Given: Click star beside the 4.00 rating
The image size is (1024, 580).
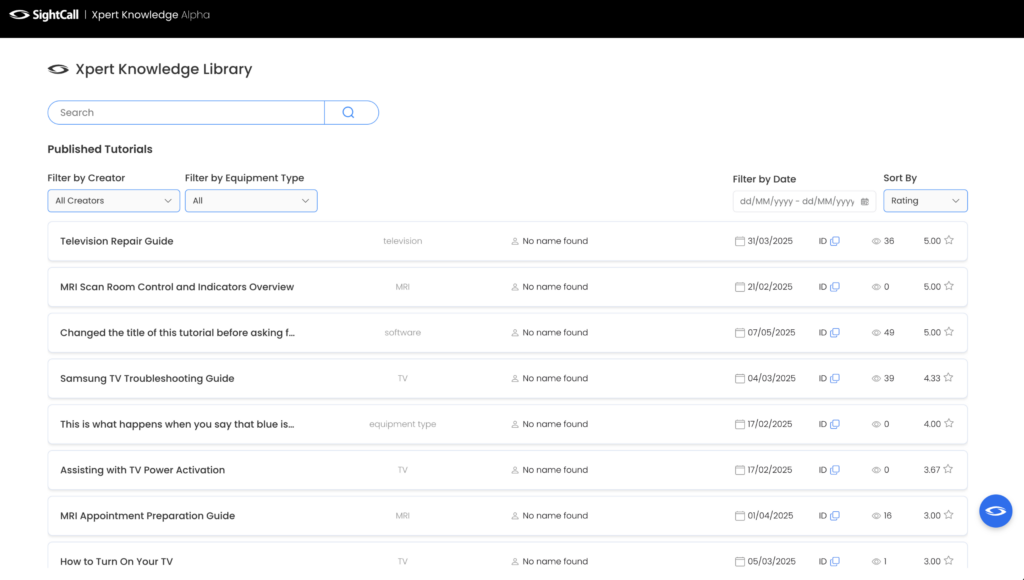Looking at the screenshot, I should pos(949,423).
